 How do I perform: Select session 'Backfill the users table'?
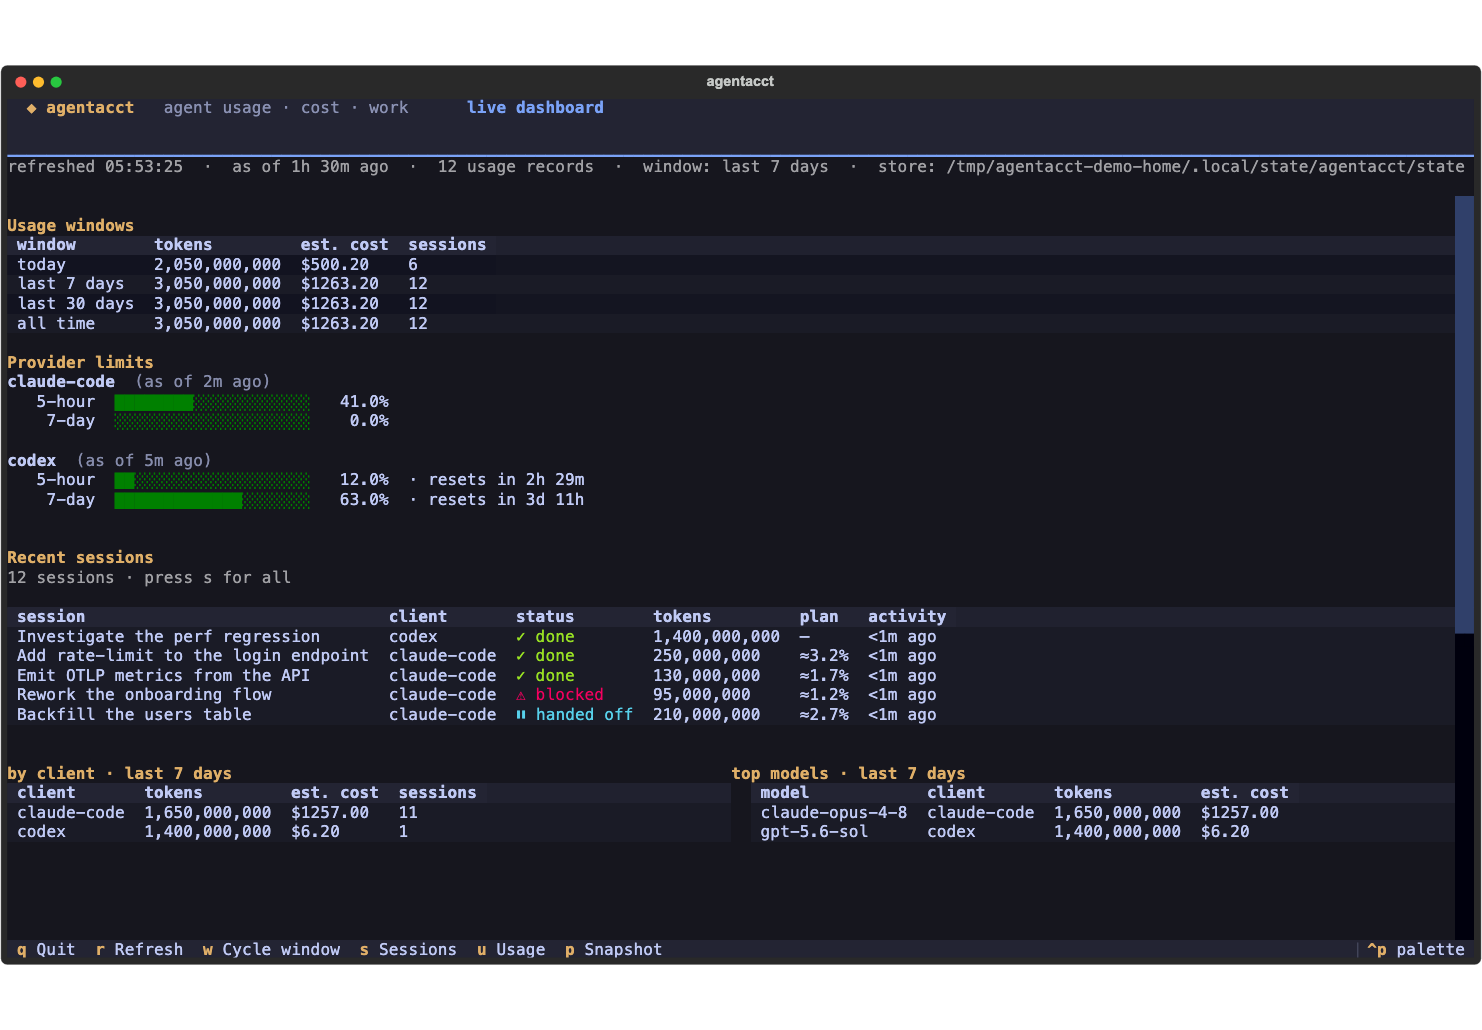[x=731, y=715]
